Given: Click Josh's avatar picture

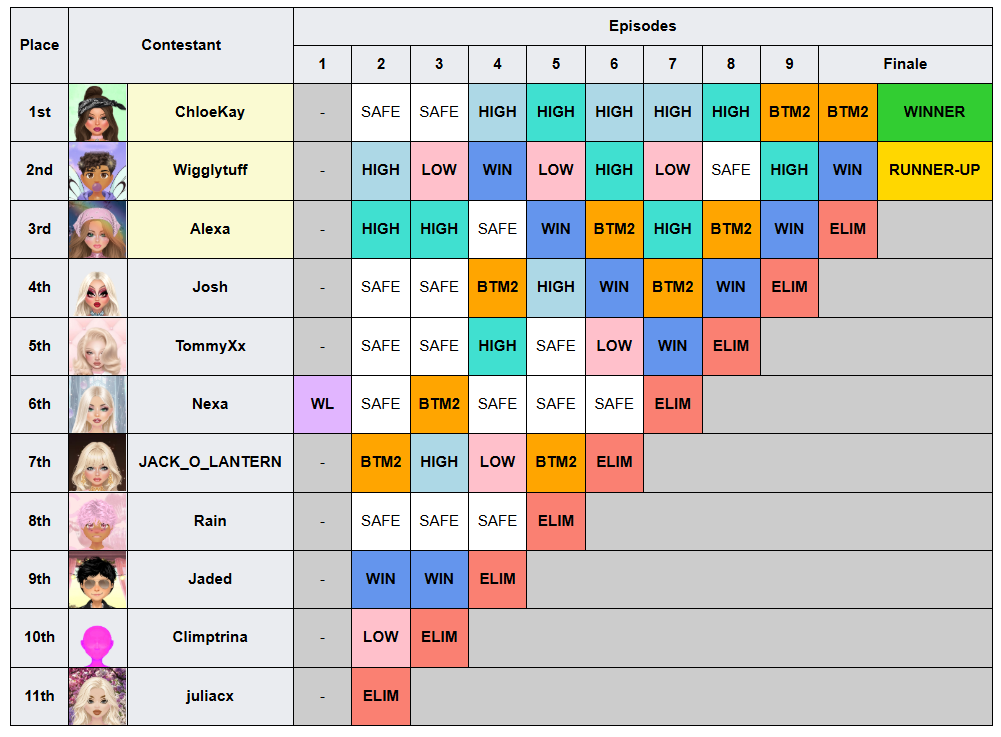Looking at the screenshot, I should pyautogui.click(x=98, y=288).
